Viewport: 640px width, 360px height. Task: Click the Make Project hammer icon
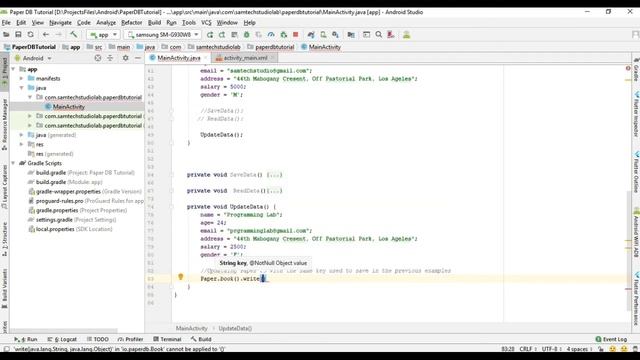[73, 35]
